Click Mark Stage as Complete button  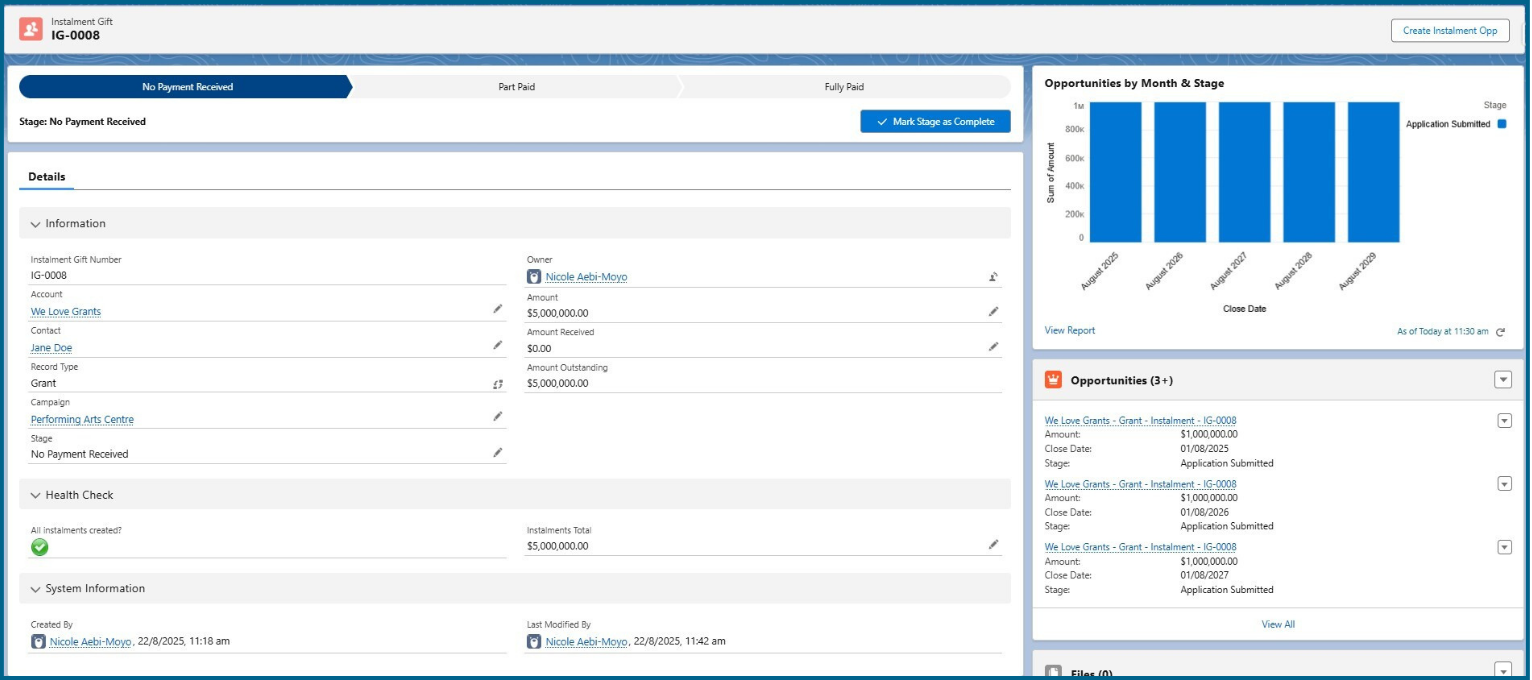(935, 122)
